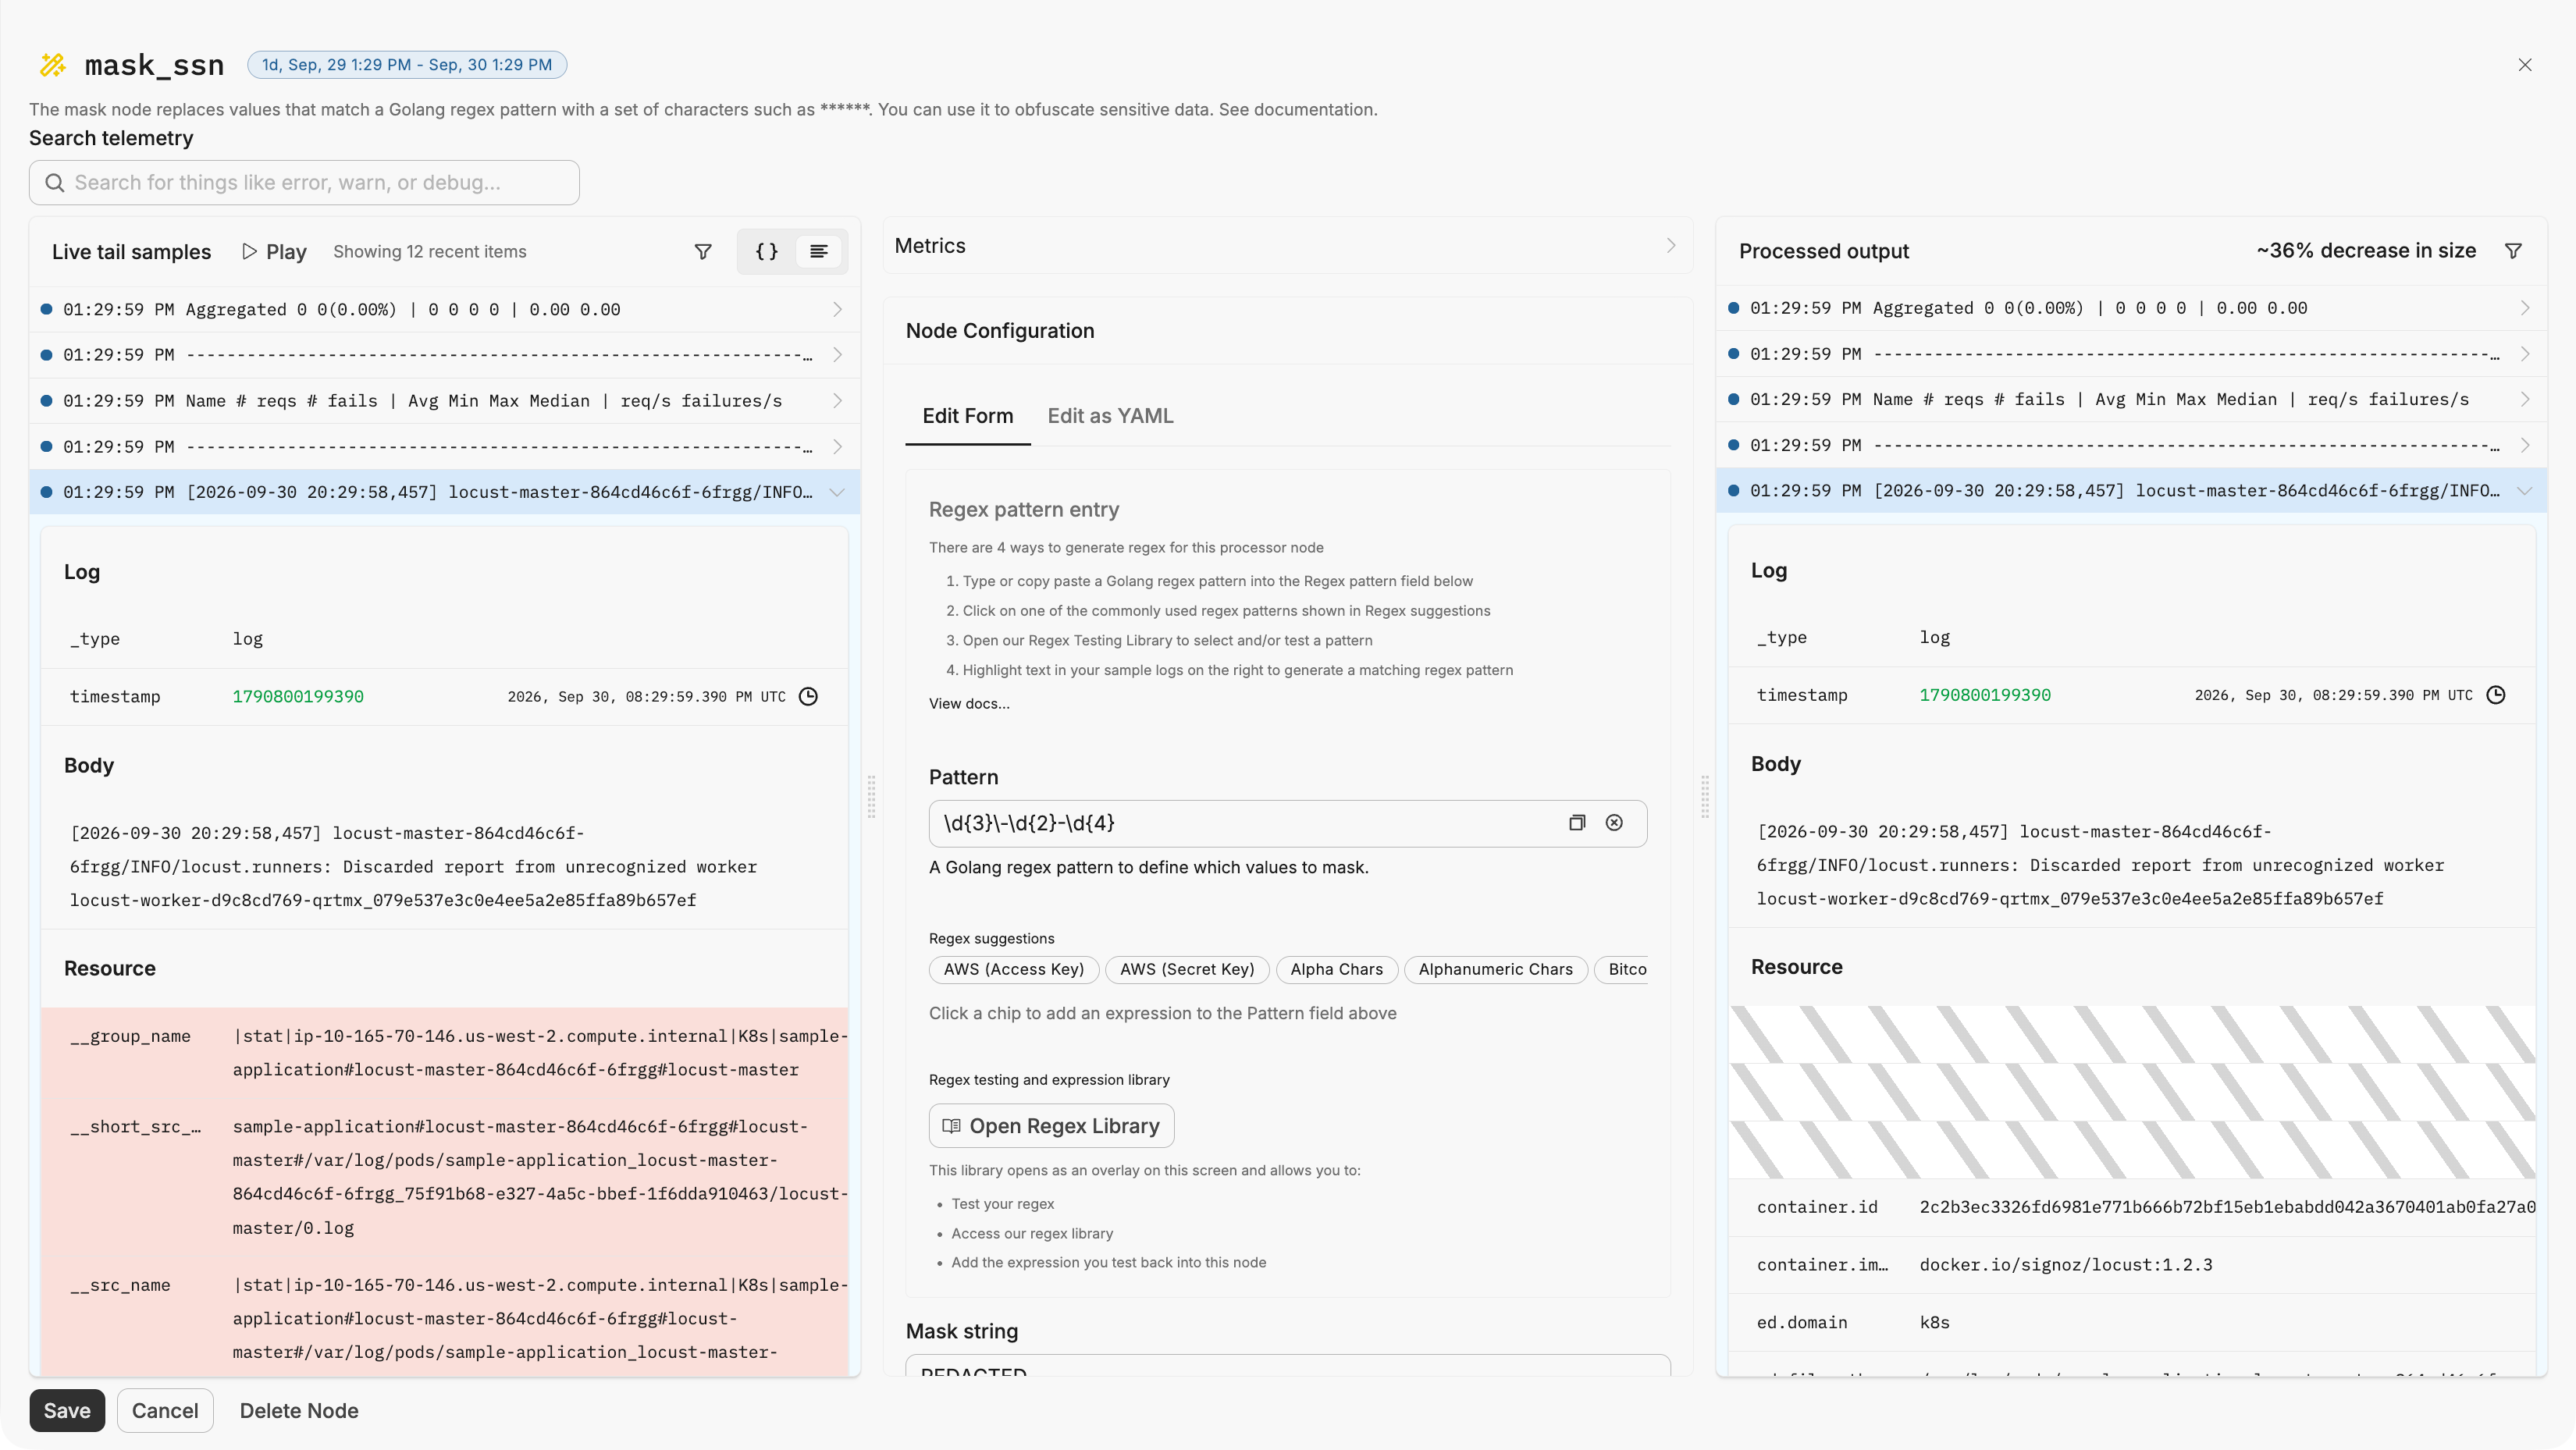Click the Mask string field
The image size is (2576, 1450).
pyautogui.click(x=1288, y=1366)
